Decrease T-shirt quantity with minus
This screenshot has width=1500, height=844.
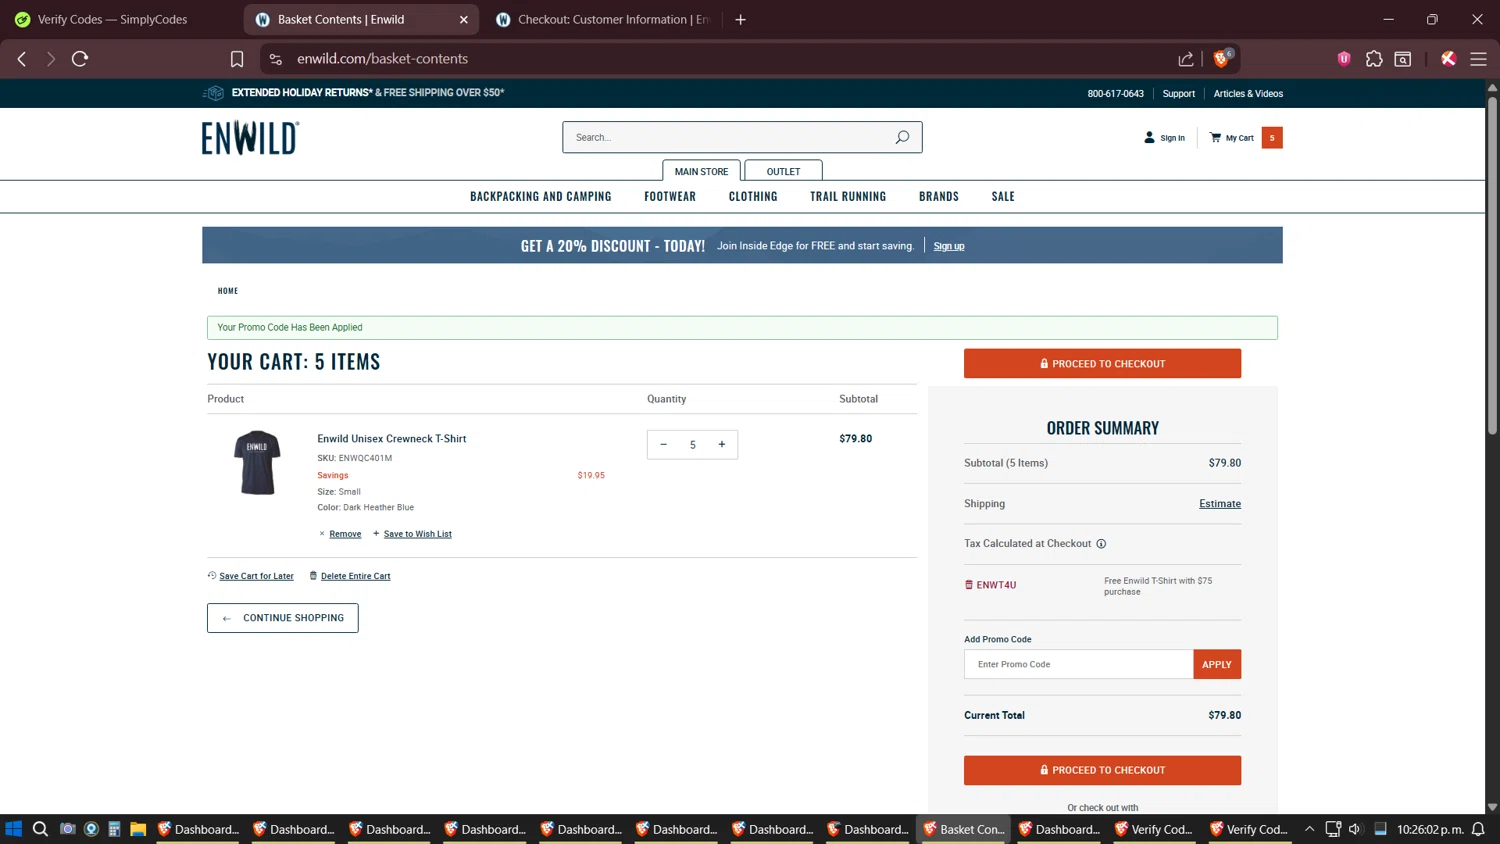[663, 444]
